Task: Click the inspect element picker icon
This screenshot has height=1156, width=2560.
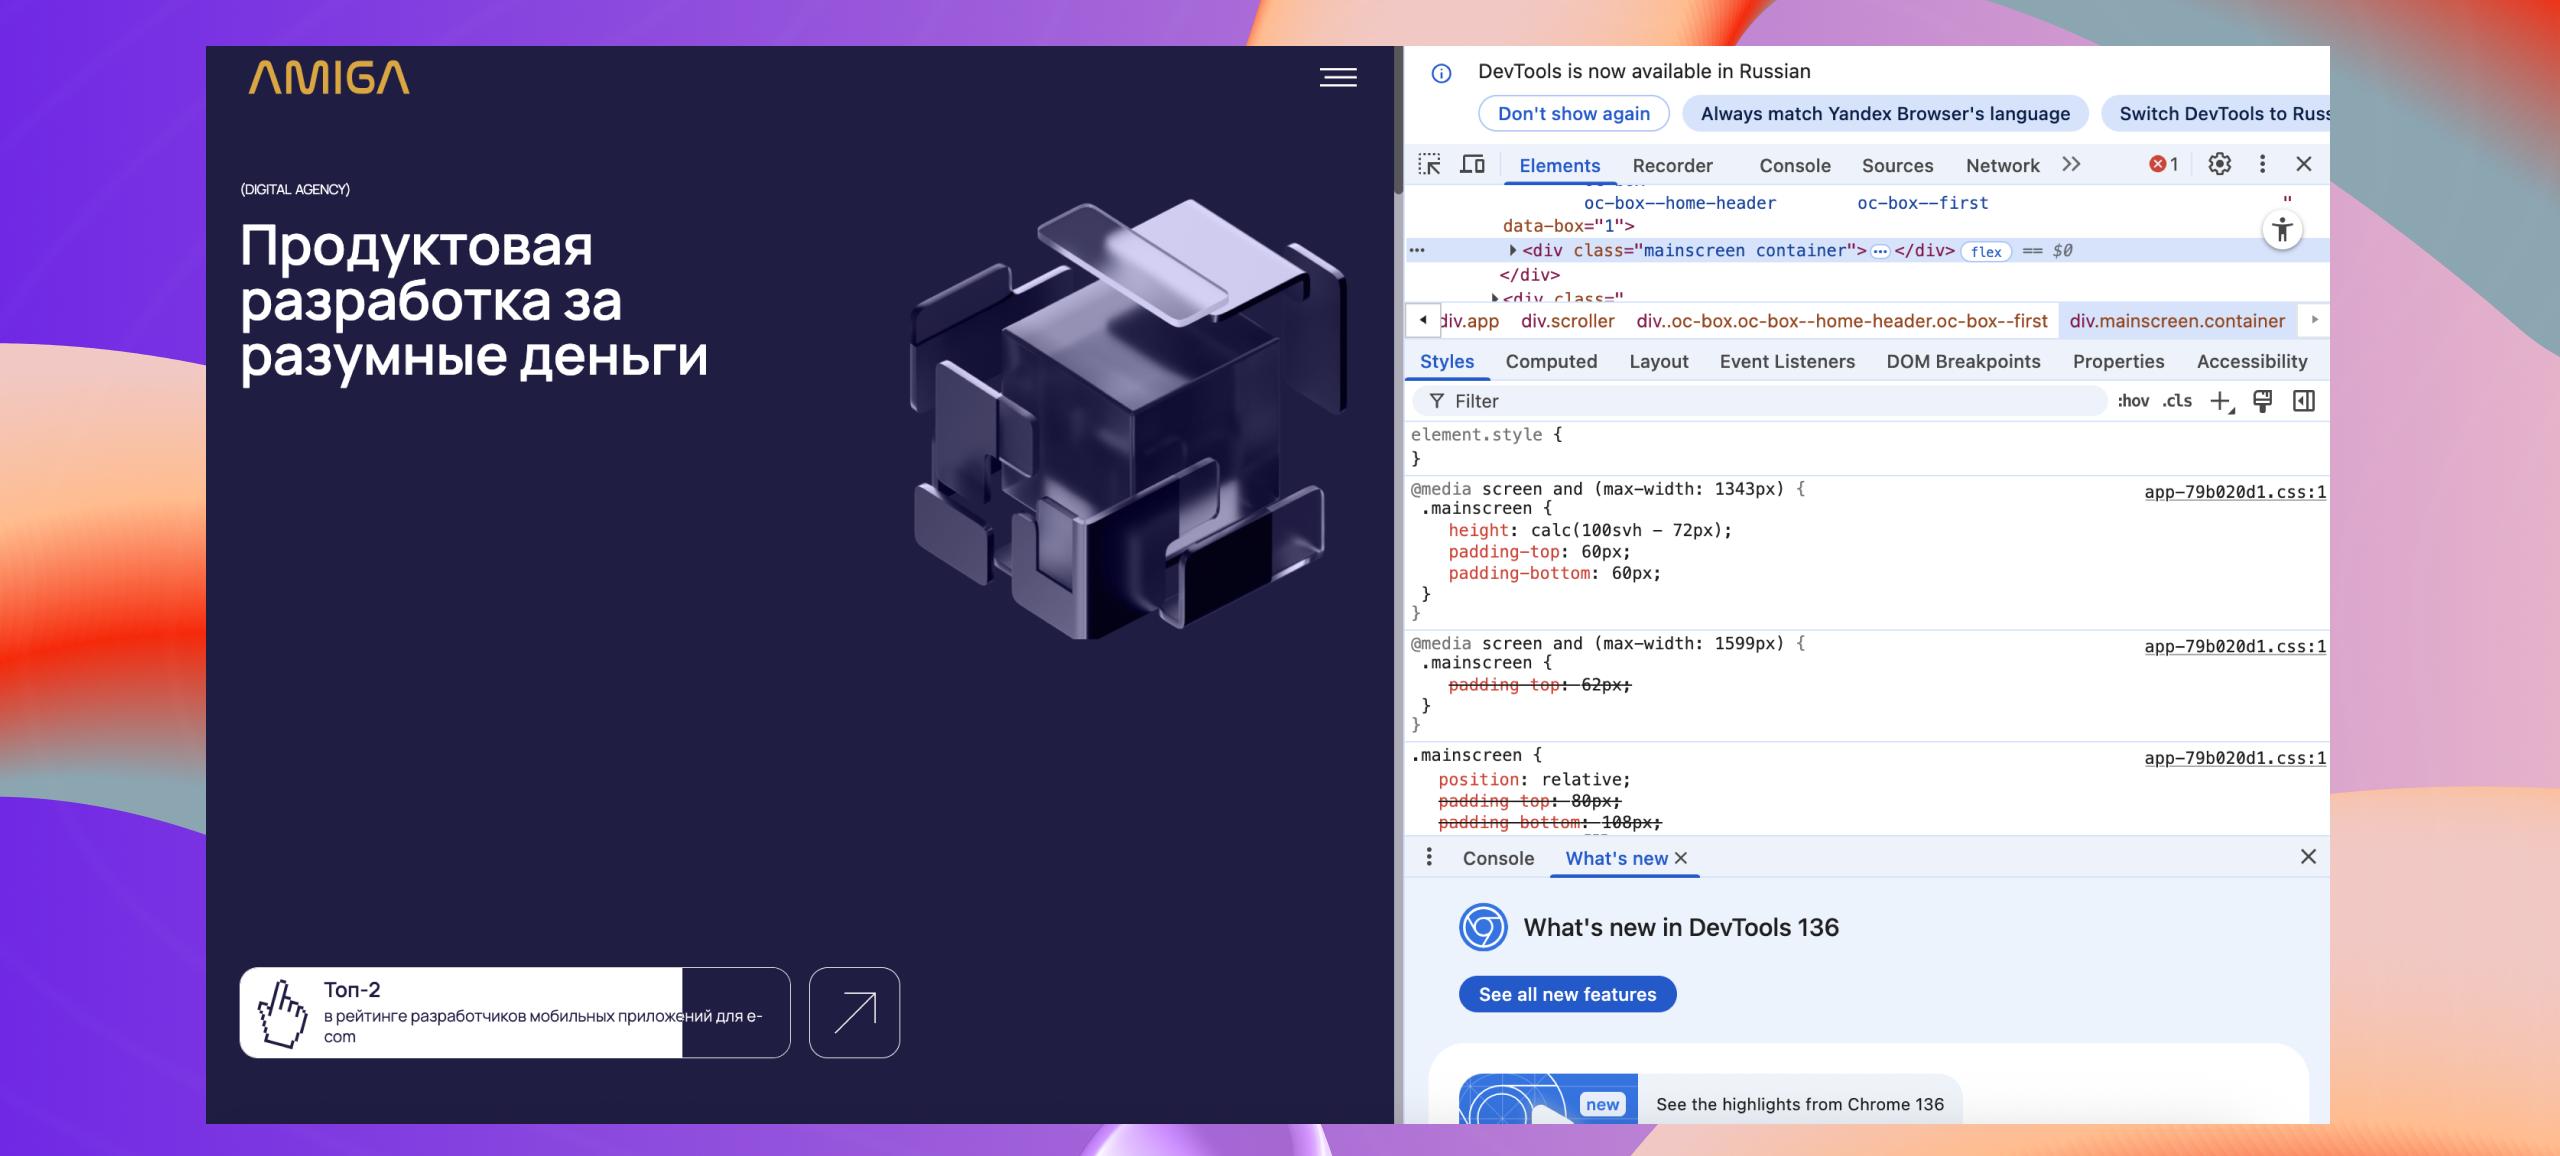Action: [x=1430, y=165]
